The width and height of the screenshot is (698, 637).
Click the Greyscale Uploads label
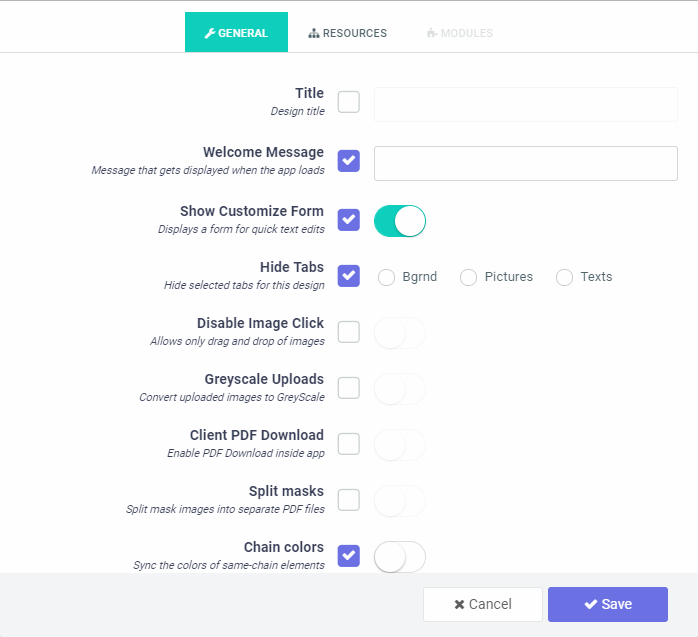264,379
